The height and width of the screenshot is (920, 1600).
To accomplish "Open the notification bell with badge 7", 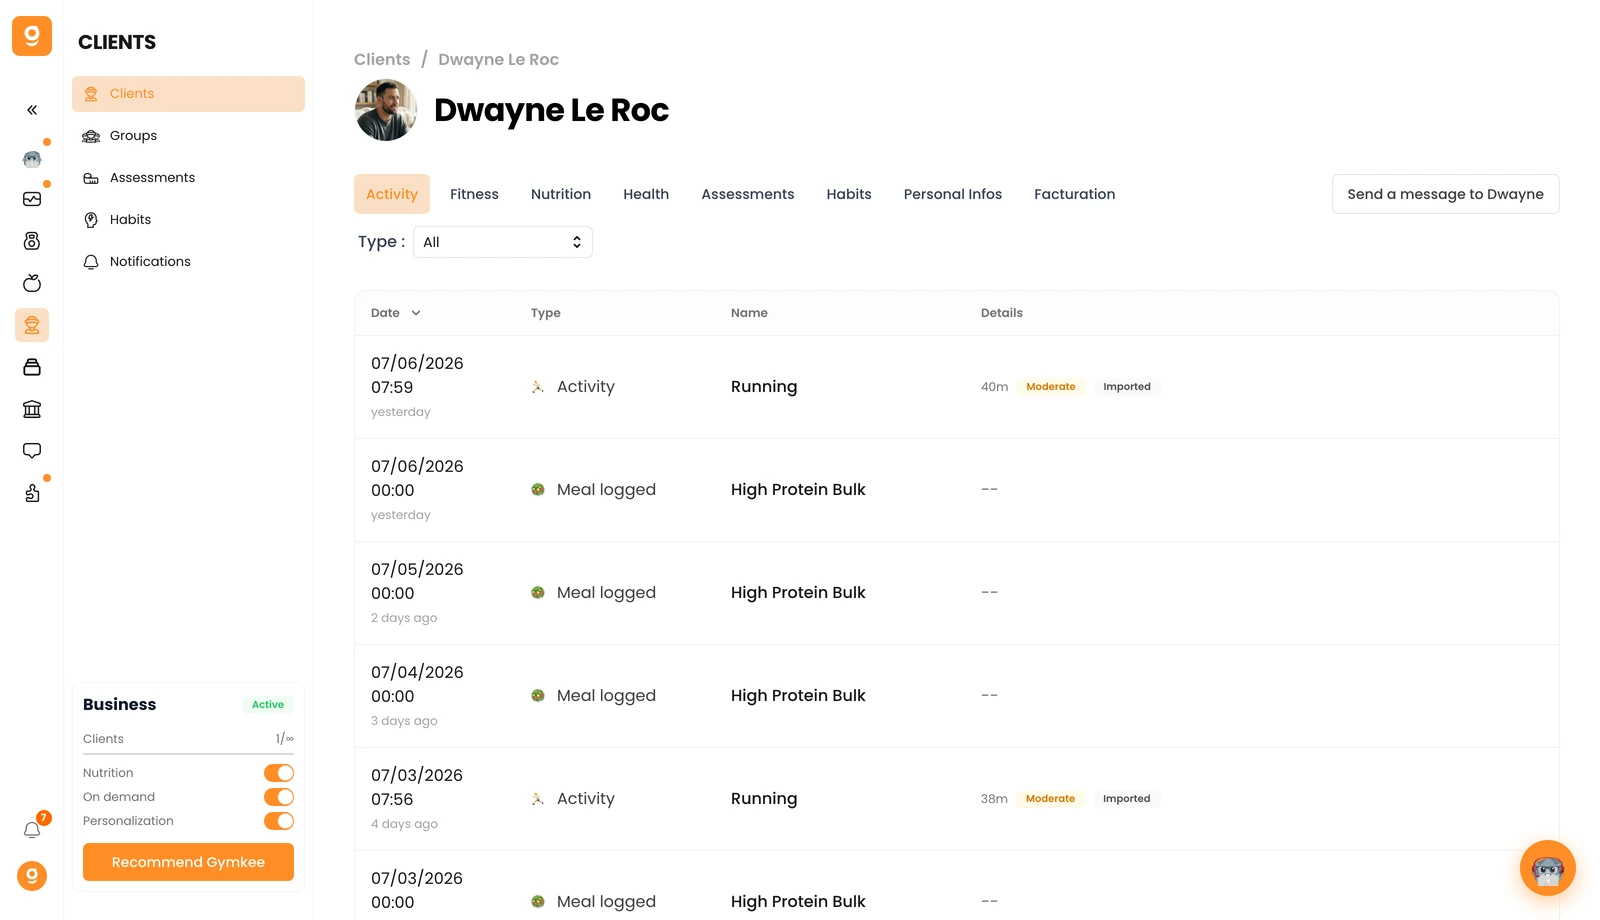I will click(32, 830).
